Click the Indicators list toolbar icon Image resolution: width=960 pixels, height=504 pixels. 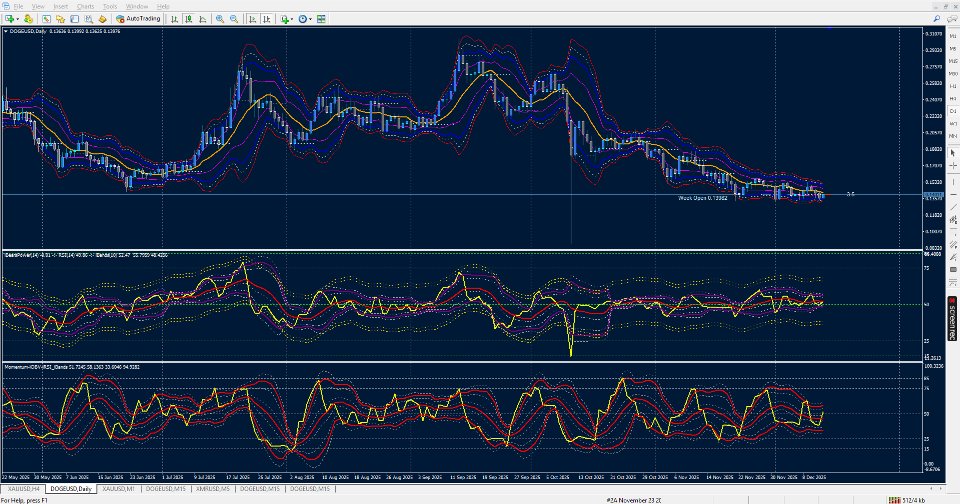click(285, 19)
